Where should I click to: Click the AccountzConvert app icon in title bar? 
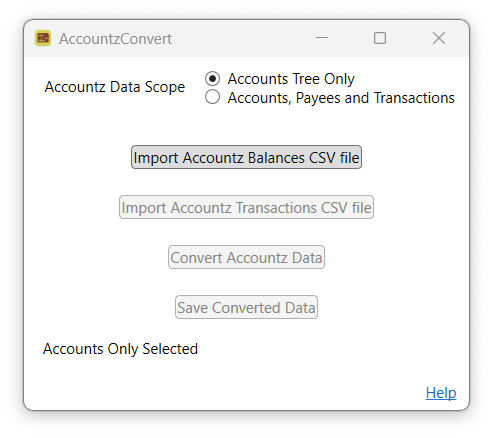click(x=43, y=38)
